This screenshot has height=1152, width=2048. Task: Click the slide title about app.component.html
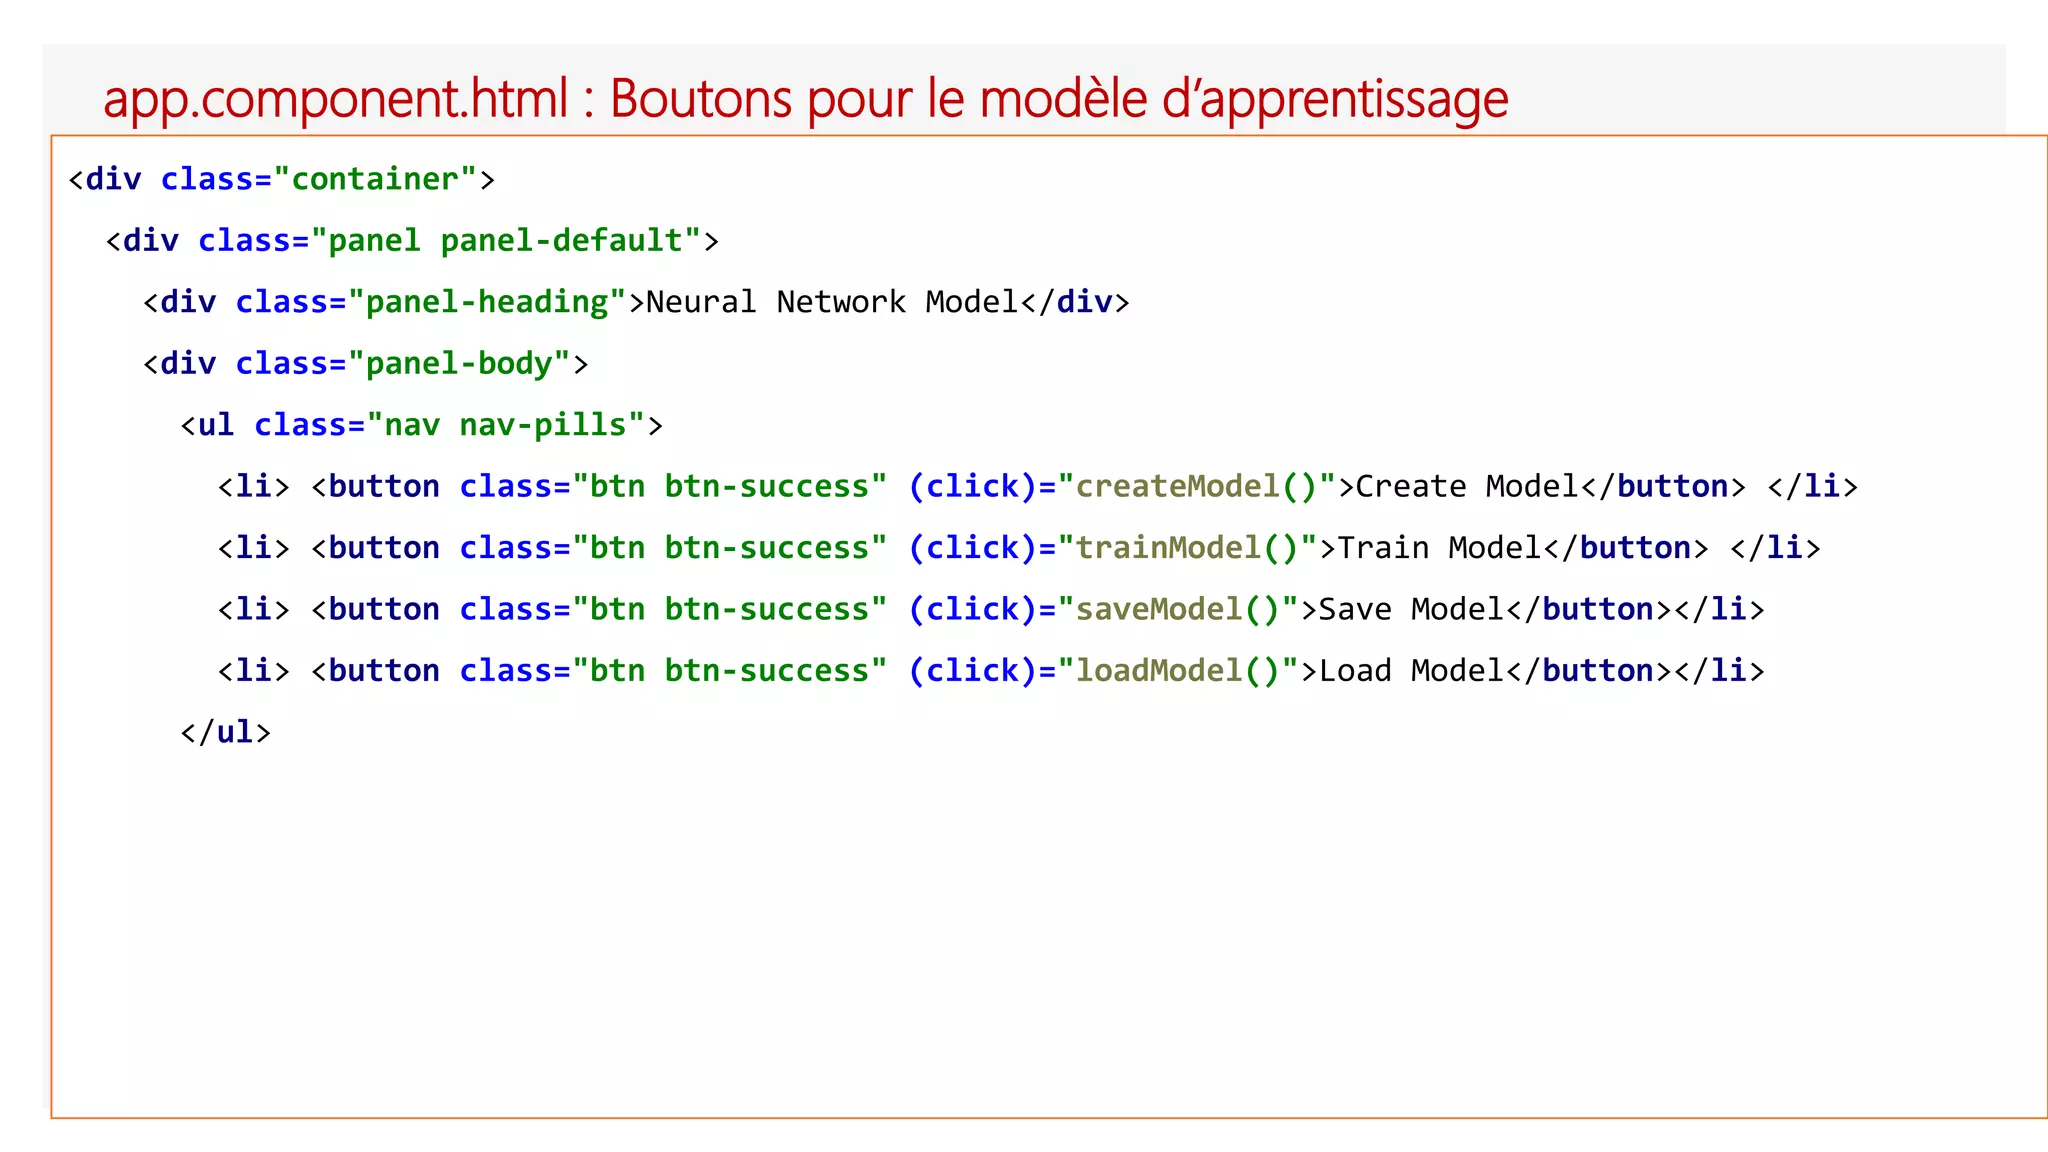805,99
